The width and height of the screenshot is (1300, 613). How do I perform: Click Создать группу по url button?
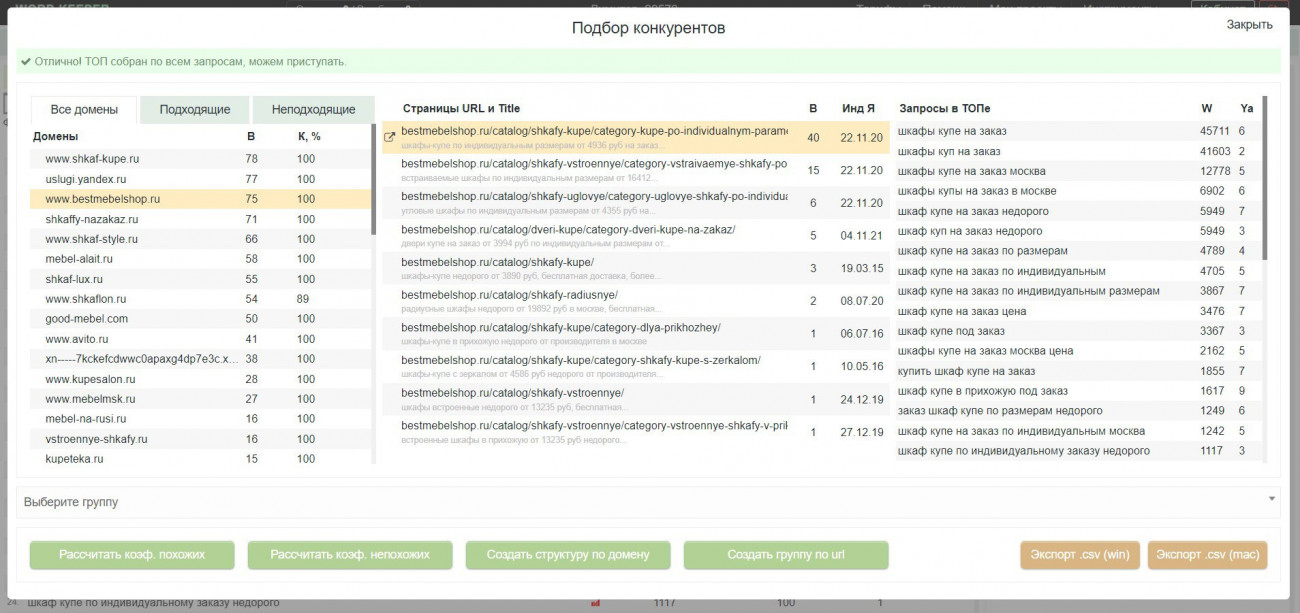click(x=786, y=555)
